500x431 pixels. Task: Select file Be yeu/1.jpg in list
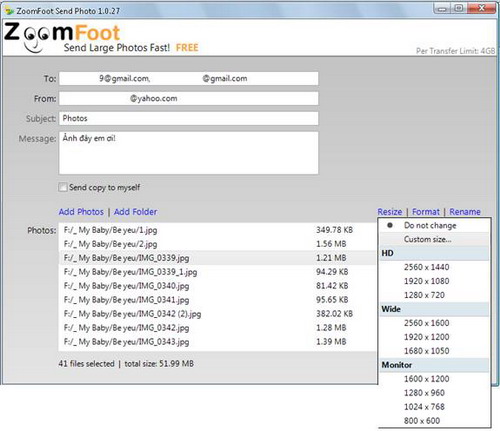click(x=217, y=230)
